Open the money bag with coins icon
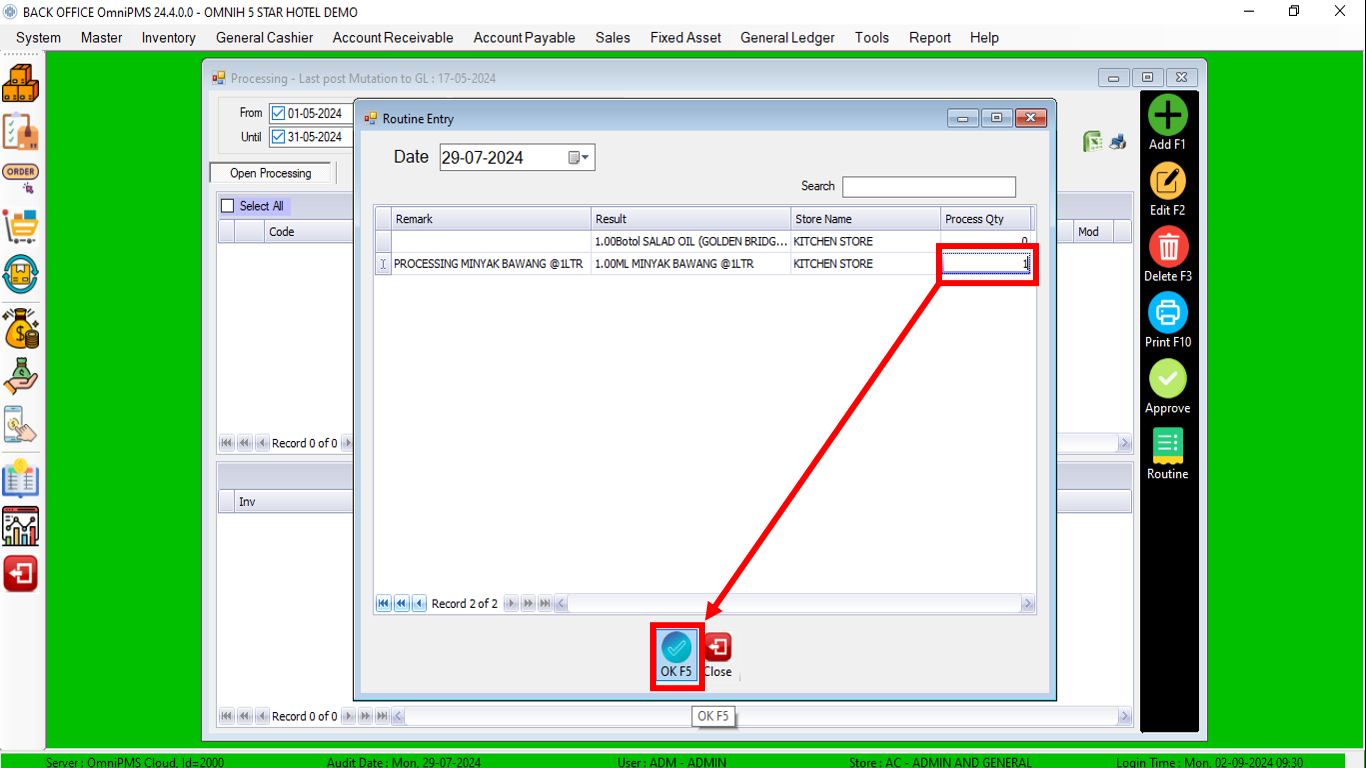The width and height of the screenshot is (1366, 768). [20, 328]
